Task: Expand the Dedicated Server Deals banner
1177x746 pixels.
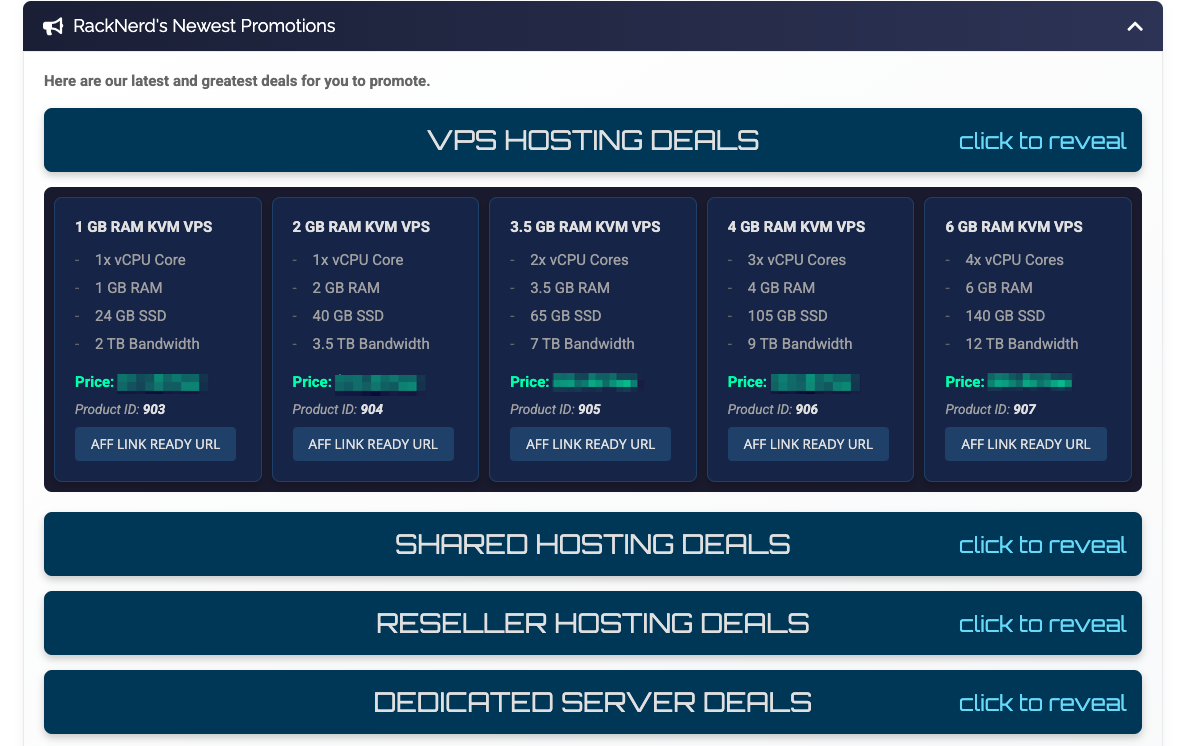Action: click(x=592, y=702)
